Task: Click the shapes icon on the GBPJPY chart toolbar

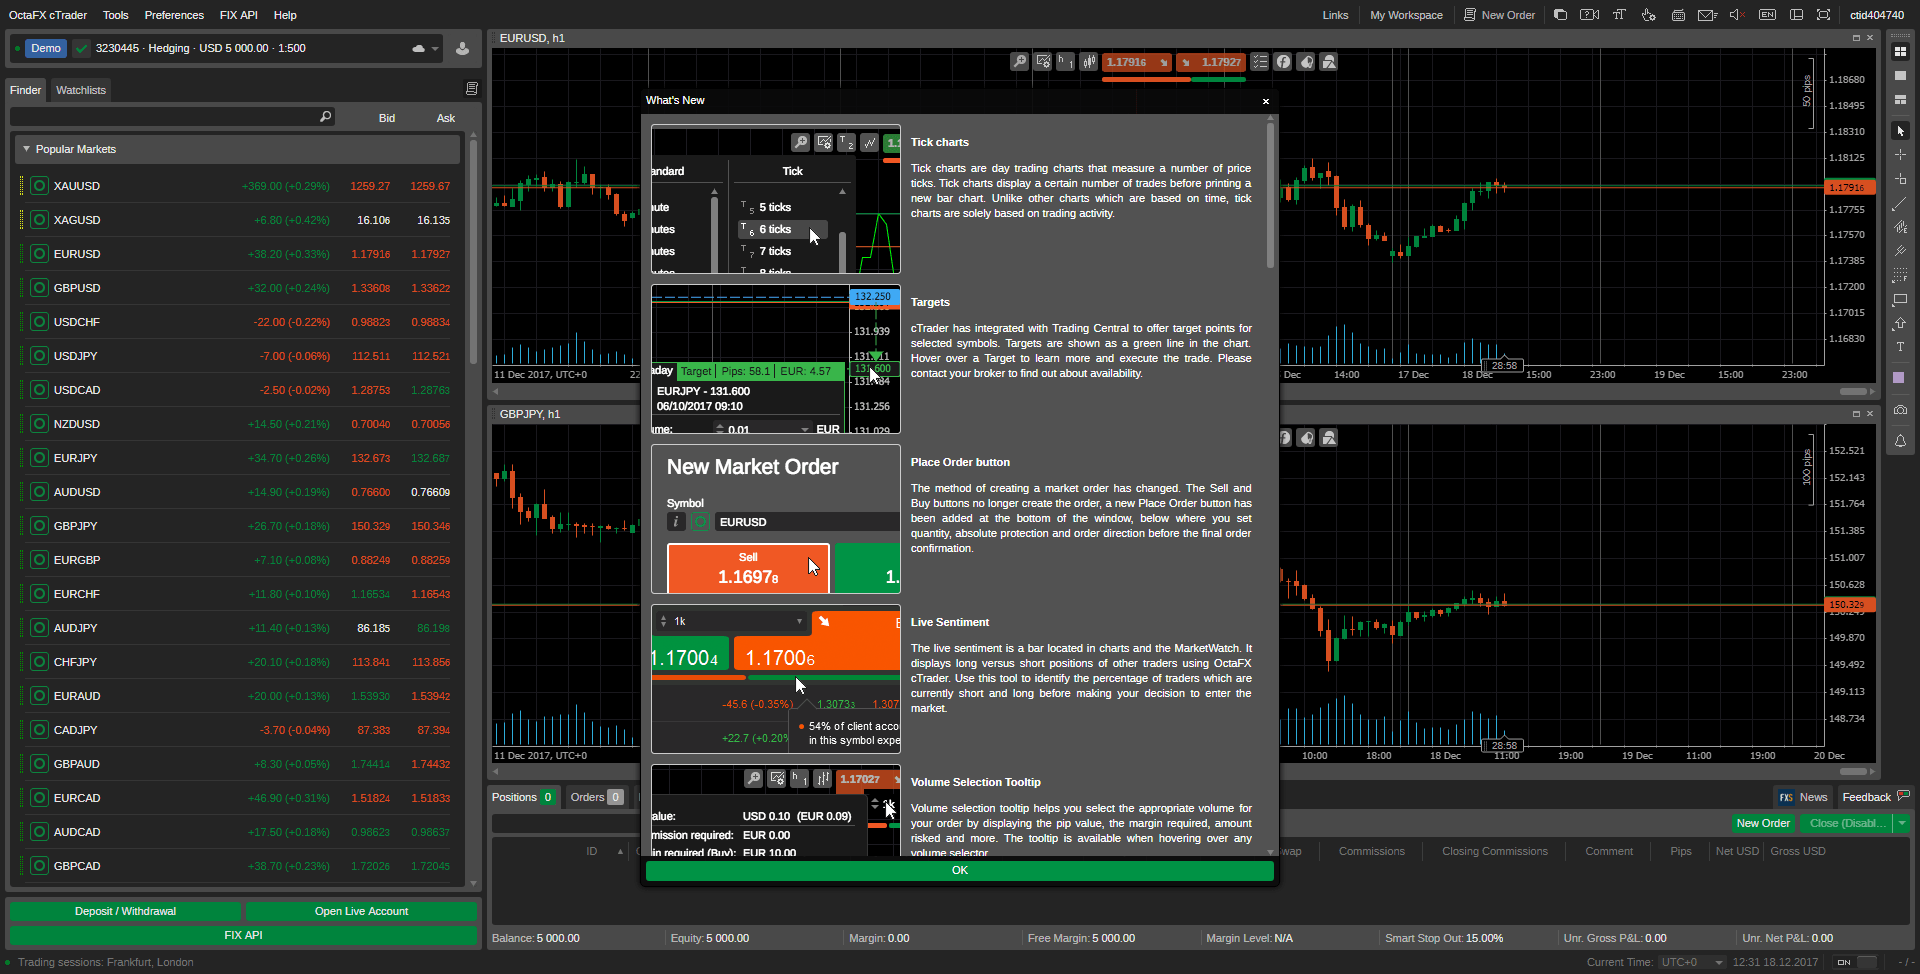Action: [x=1329, y=438]
